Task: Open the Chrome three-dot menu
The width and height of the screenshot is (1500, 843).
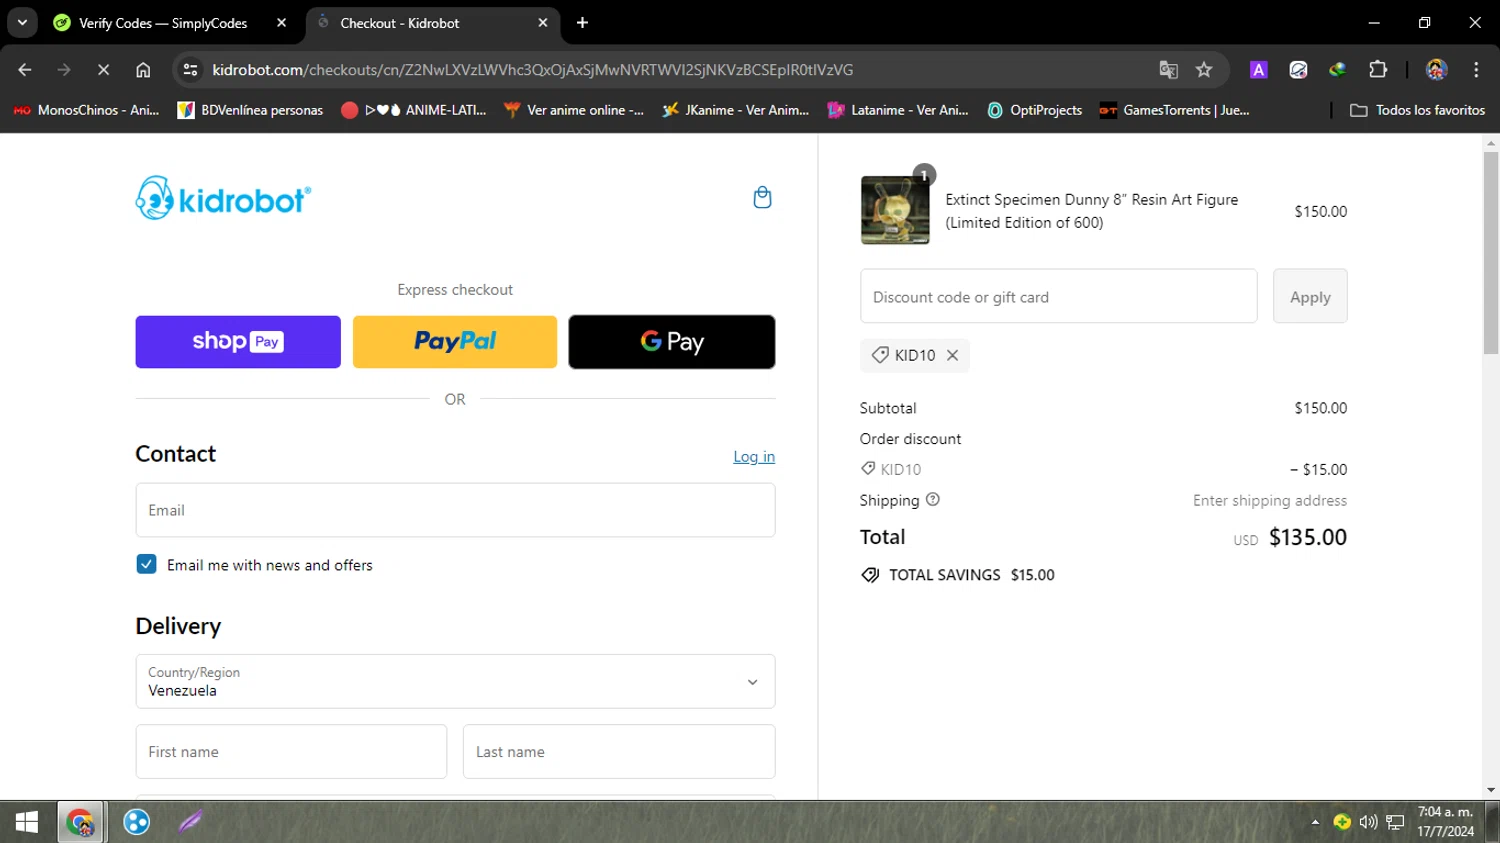Action: pyautogui.click(x=1476, y=70)
